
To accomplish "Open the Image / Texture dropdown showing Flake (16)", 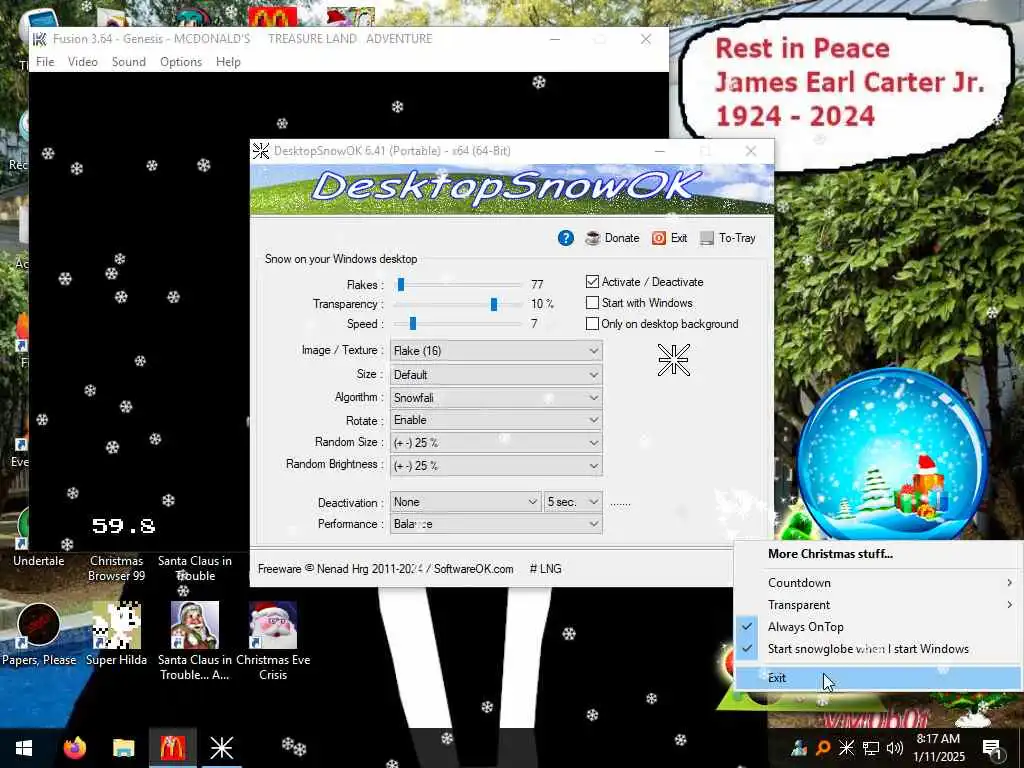I will tap(496, 351).
